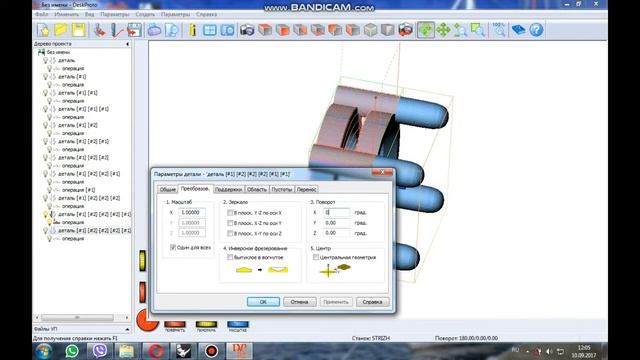640x360 pixels.
Task: Click the Load geometry file icon
Action: [x=99, y=30]
